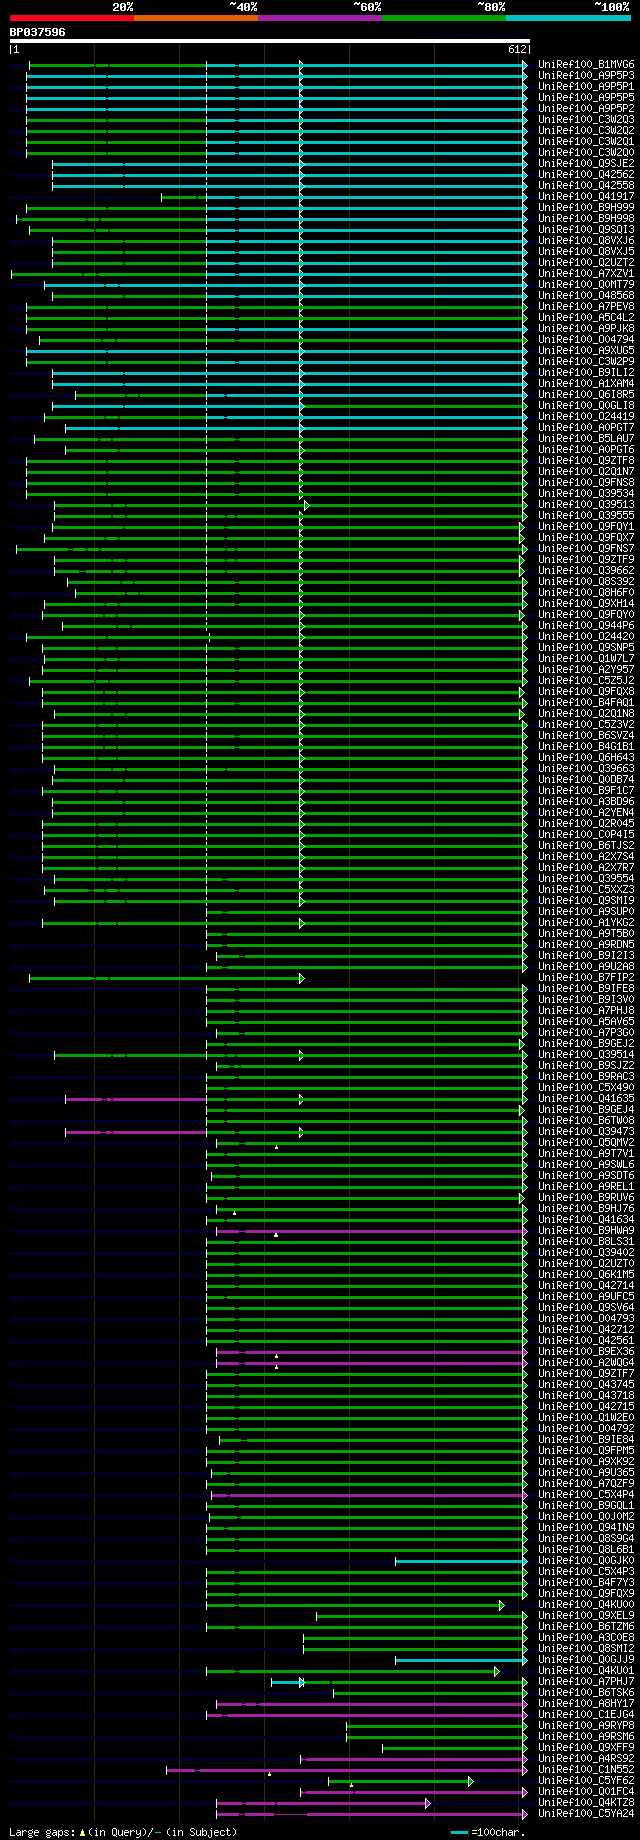Select the UniRef100_A9SUP0 label
This screenshot has height=1840, width=640.
pyautogui.click(x=586, y=911)
